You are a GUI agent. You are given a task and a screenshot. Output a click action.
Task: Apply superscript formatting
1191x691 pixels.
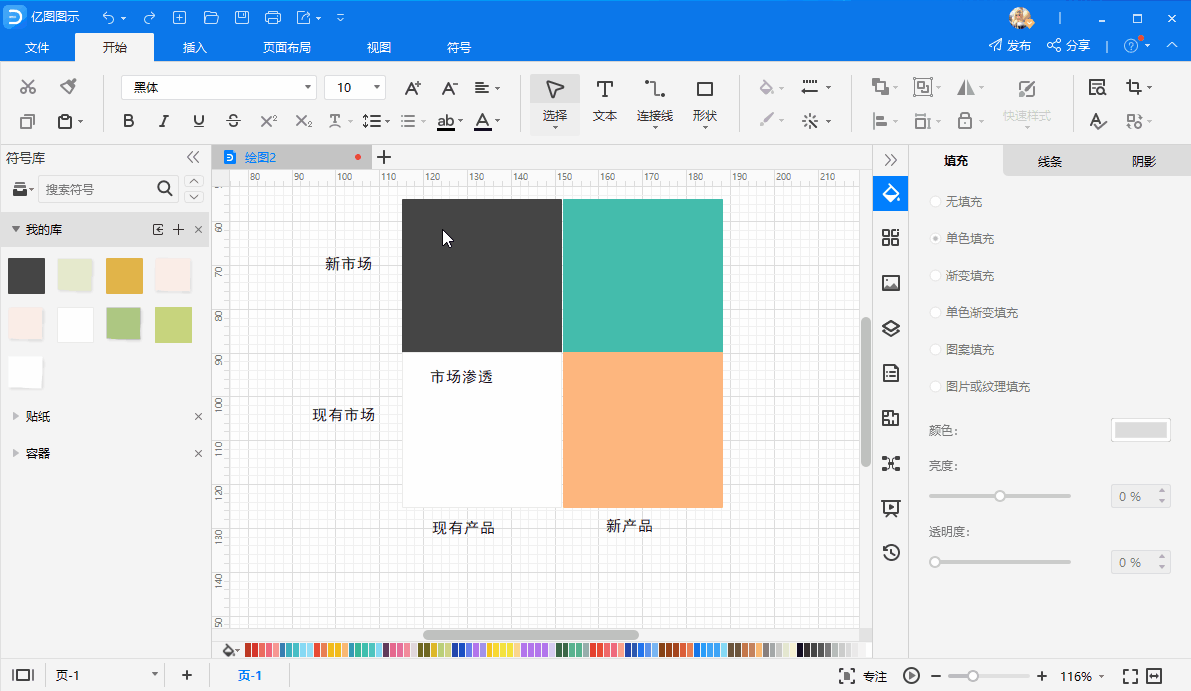point(269,121)
